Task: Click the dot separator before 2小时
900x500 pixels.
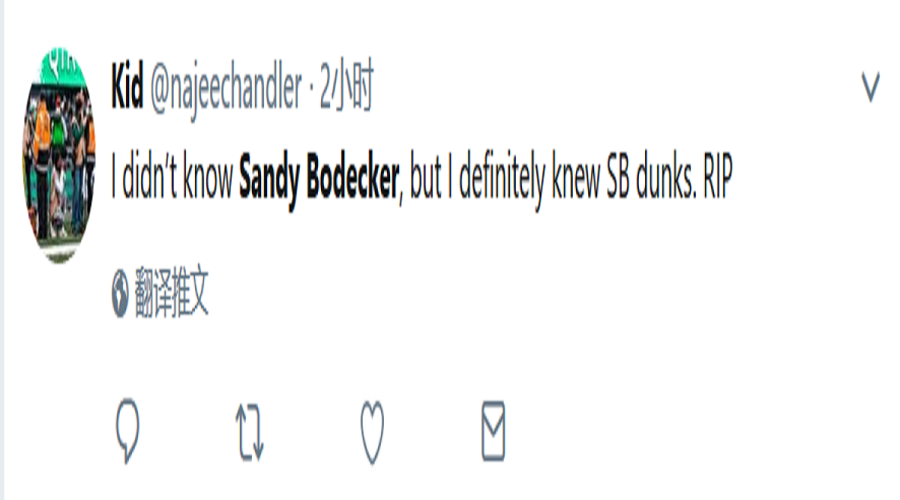Action: pos(311,88)
